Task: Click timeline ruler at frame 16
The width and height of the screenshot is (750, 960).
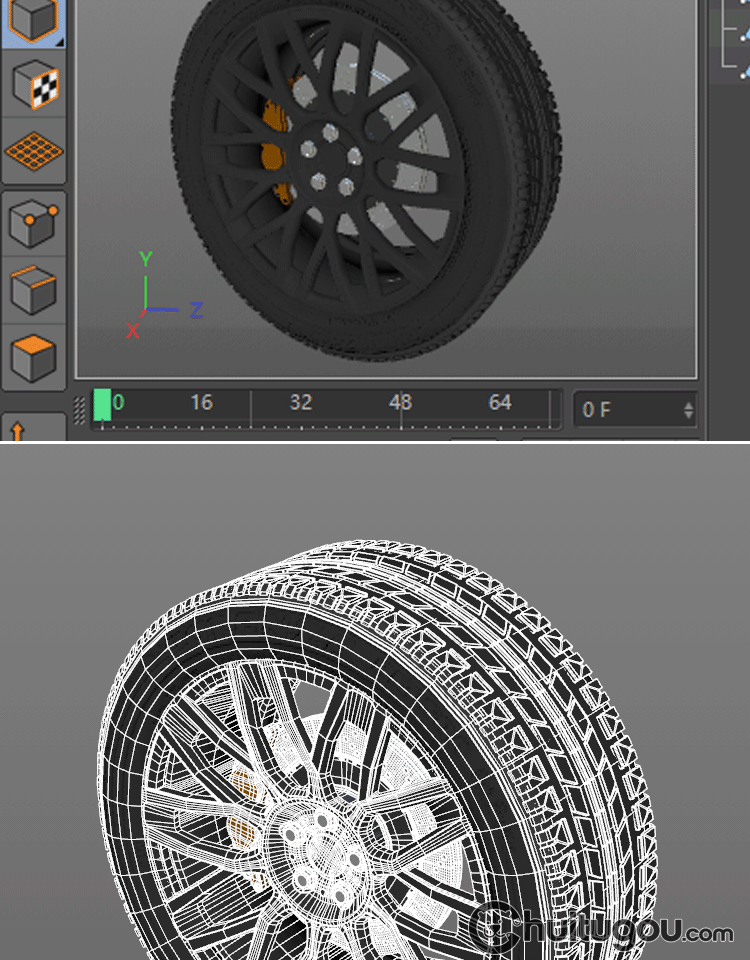Action: pyautogui.click(x=201, y=402)
